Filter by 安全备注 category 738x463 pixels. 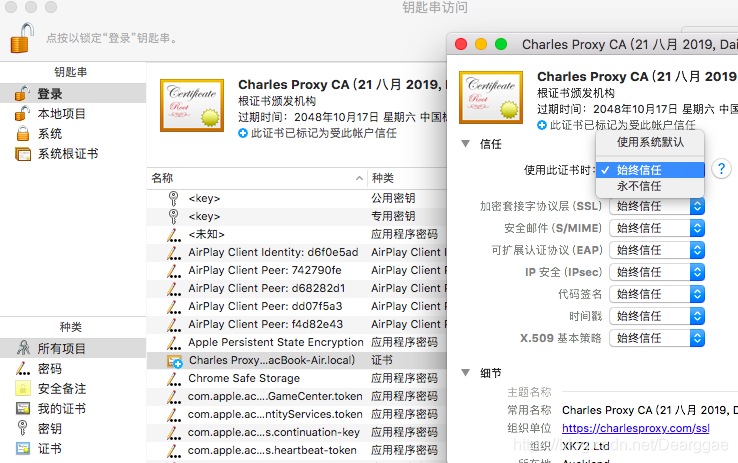pyautogui.click(x=73, y=389)
